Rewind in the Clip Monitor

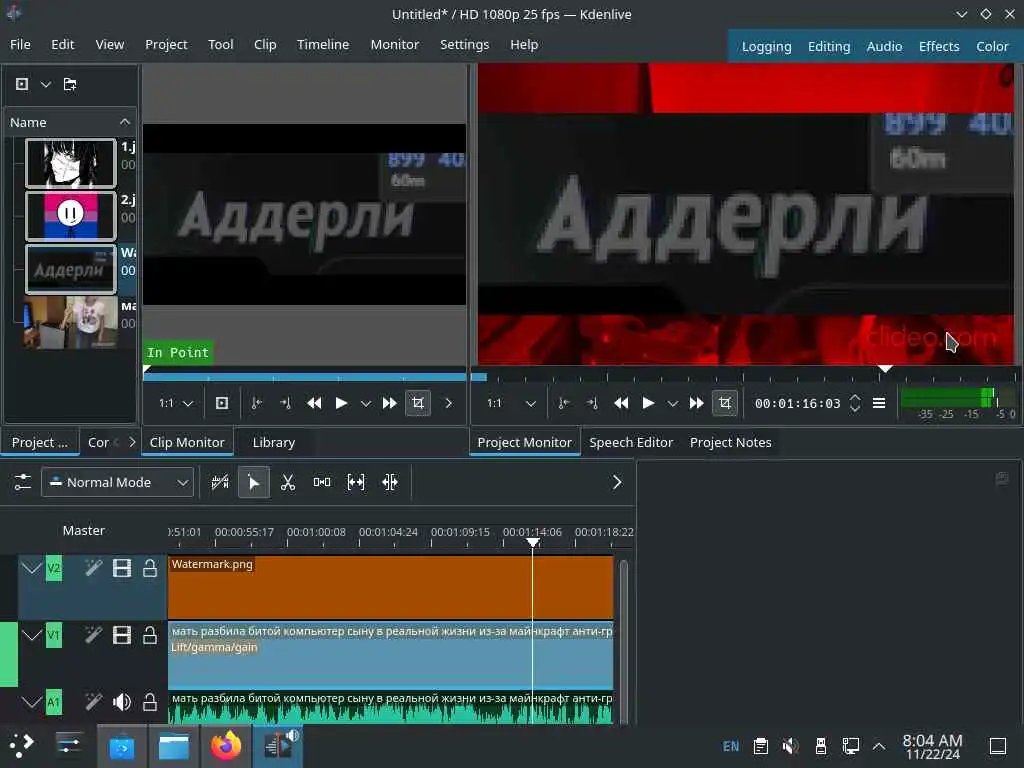click(314, 403)
